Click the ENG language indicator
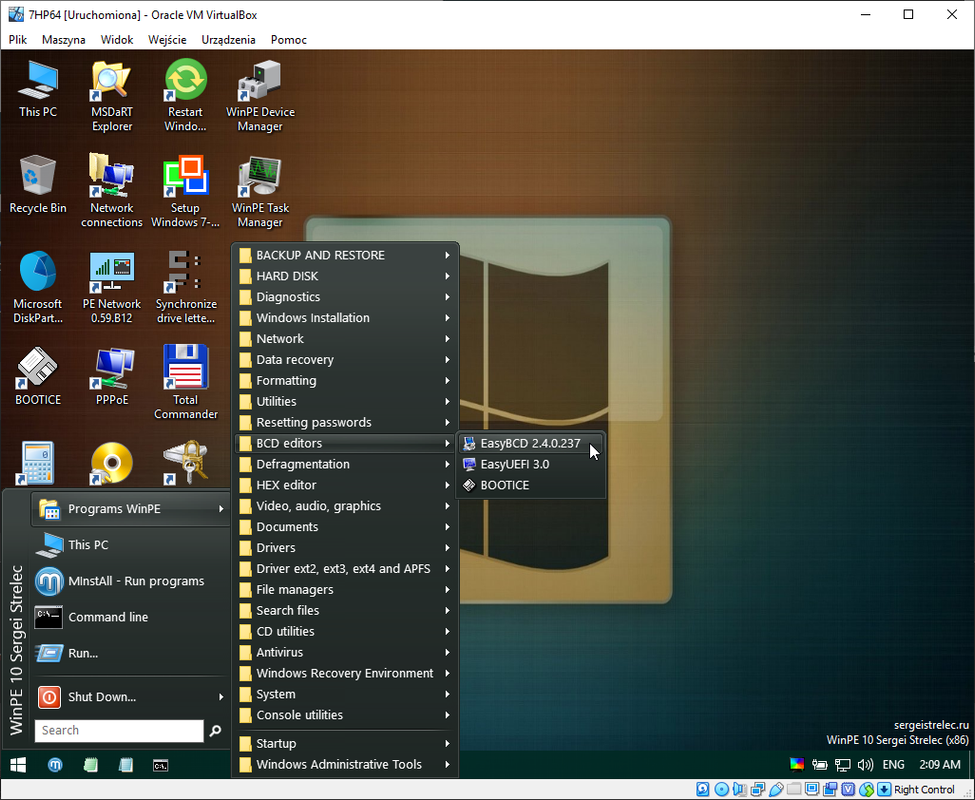 click(x=894, y=765)
